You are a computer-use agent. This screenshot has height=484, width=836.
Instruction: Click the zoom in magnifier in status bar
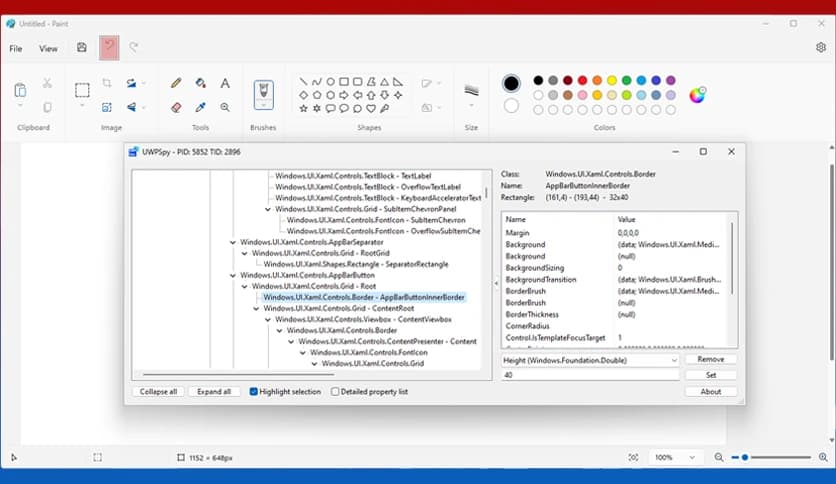point(823,457)
